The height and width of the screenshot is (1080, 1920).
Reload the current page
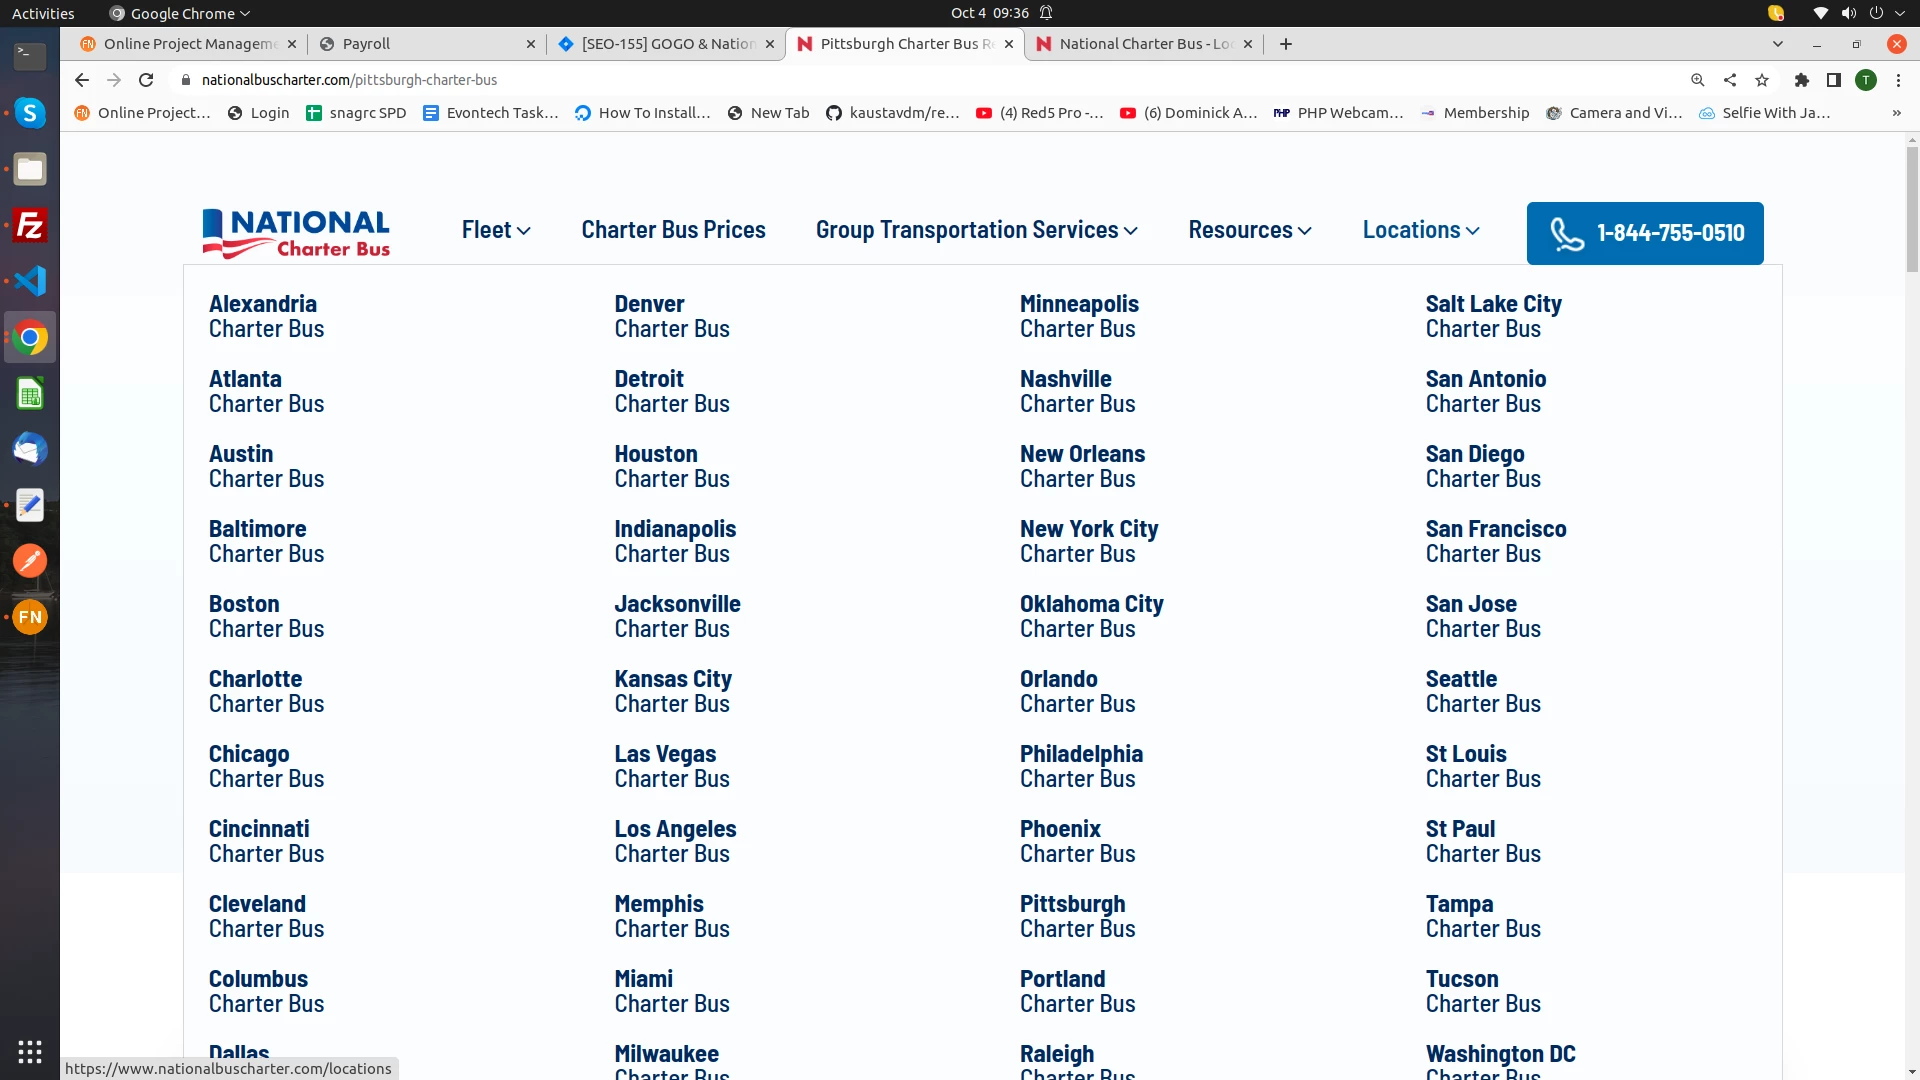point(146,80)
